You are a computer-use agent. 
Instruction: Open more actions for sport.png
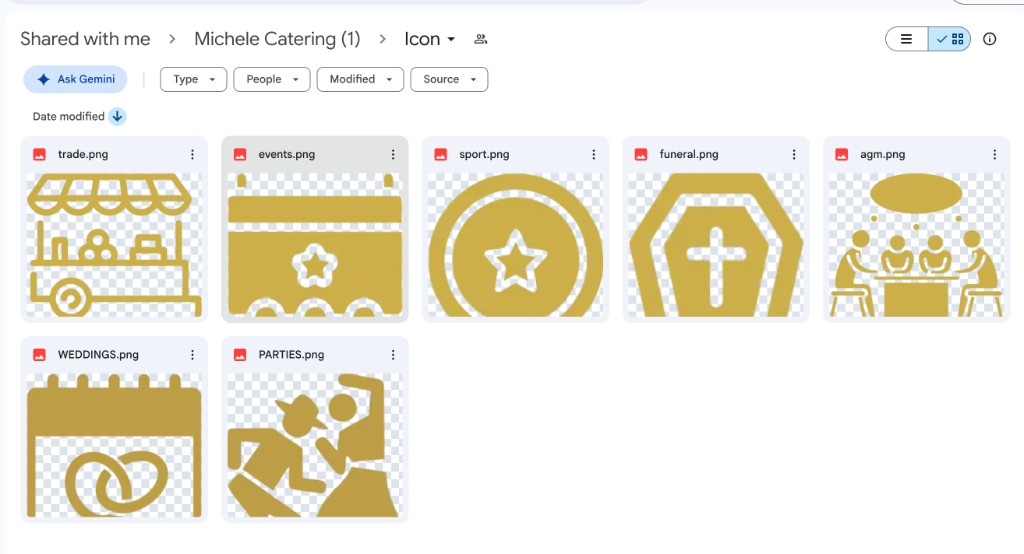point(593,154)
